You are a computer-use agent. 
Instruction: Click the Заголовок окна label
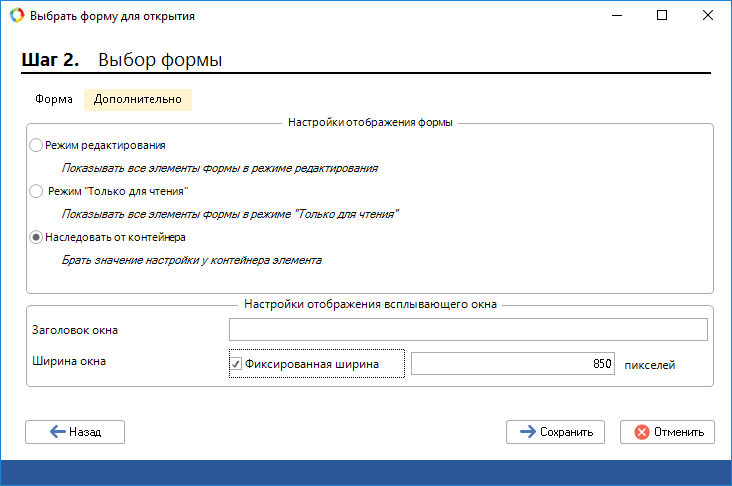pyautogui.click(x=75, y=330)
